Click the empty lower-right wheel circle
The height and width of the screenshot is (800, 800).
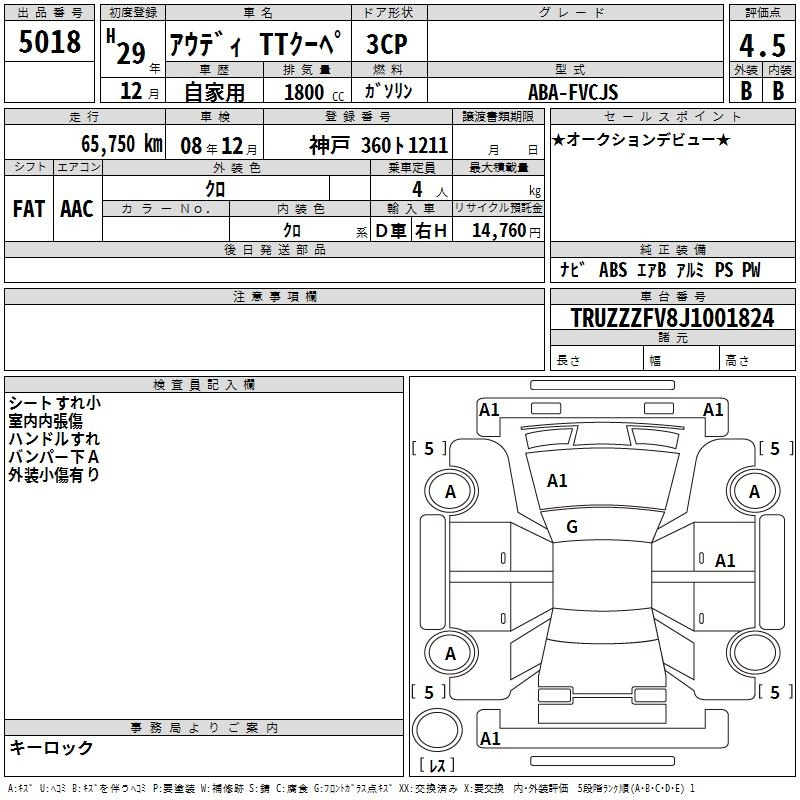[754, 654]
